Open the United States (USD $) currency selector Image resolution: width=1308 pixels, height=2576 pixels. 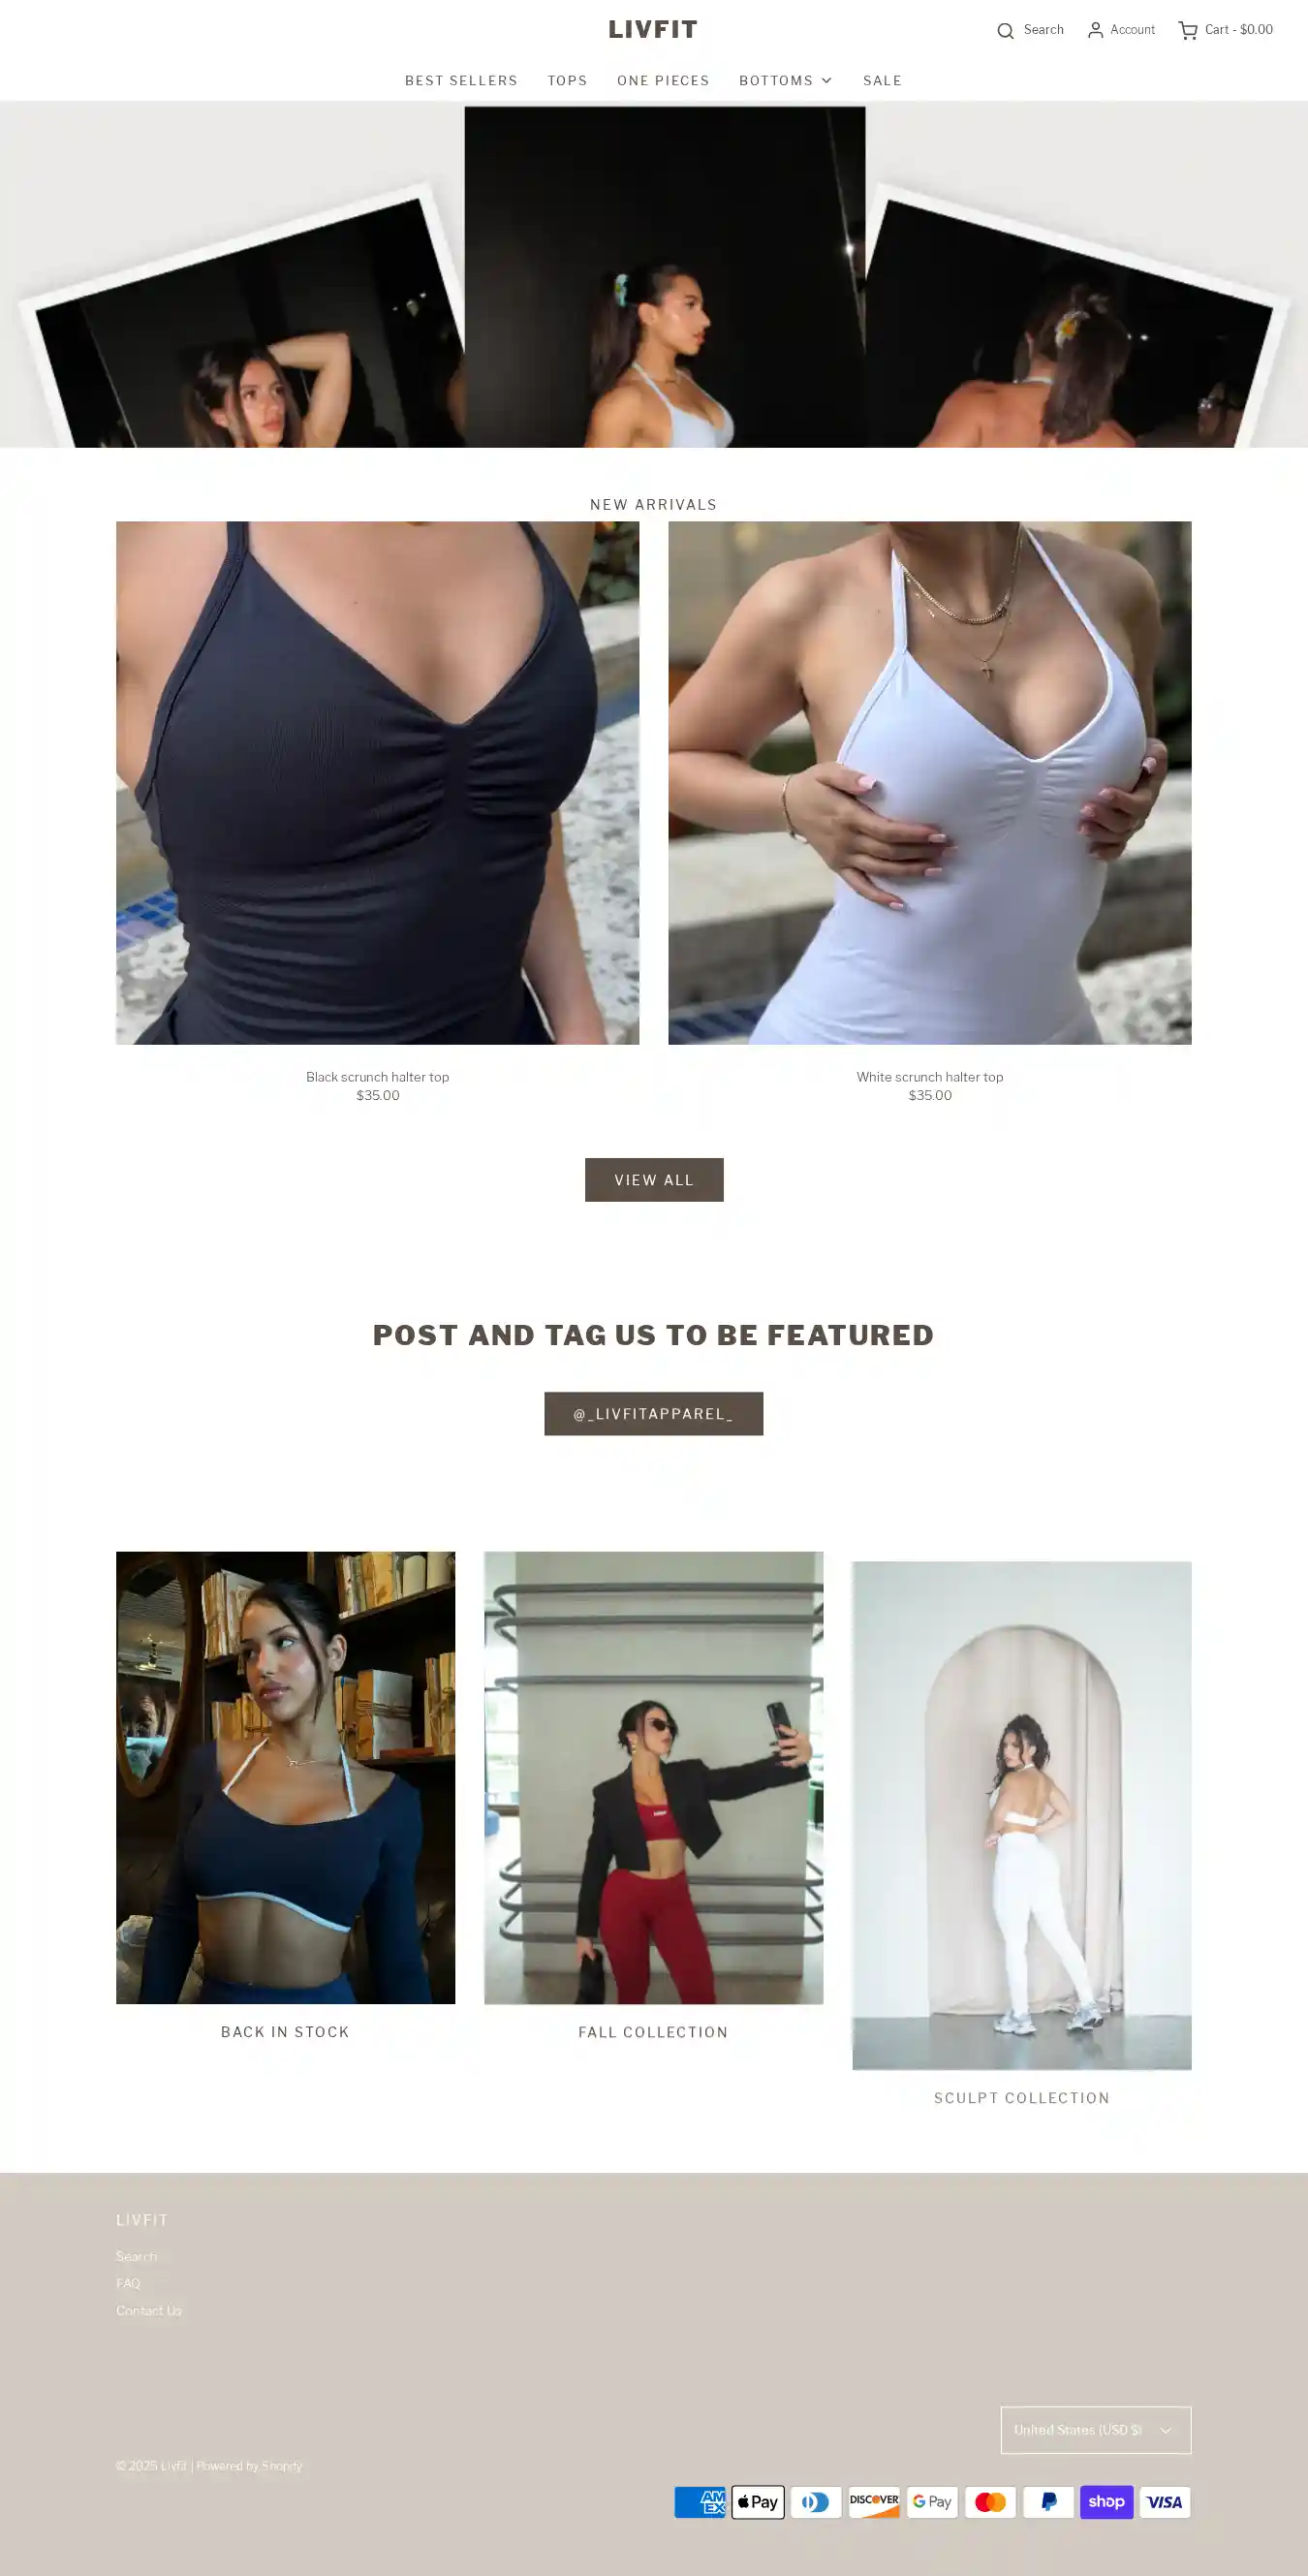1095,2429
